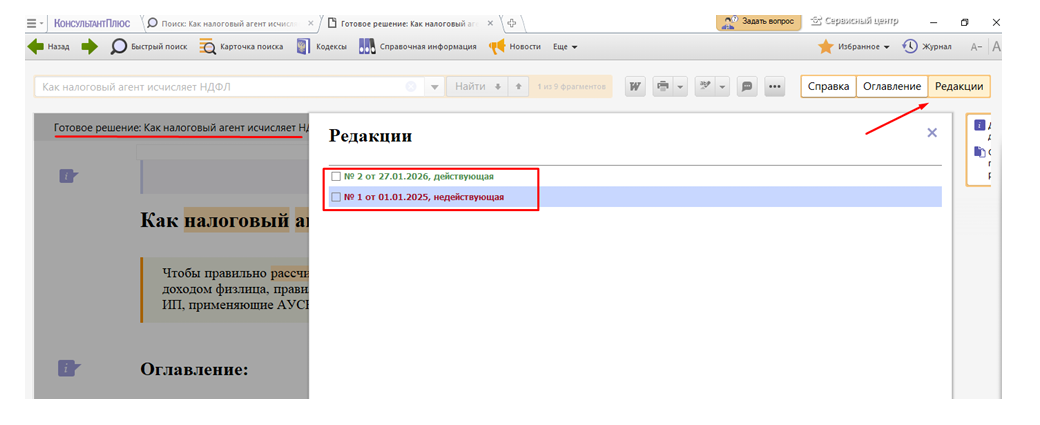
Task: Switch to the Справка tab
Action: pos(828,87)
